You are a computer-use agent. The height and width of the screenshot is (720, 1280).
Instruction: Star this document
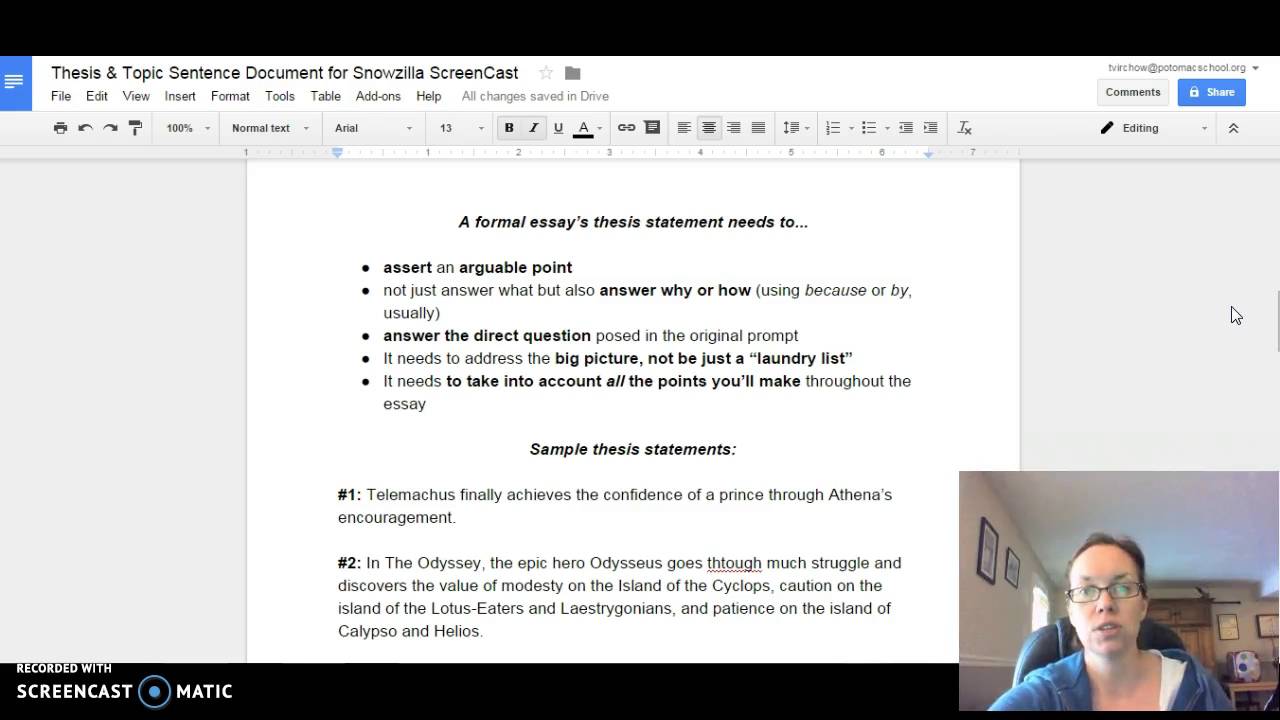(x=546, y=73)
